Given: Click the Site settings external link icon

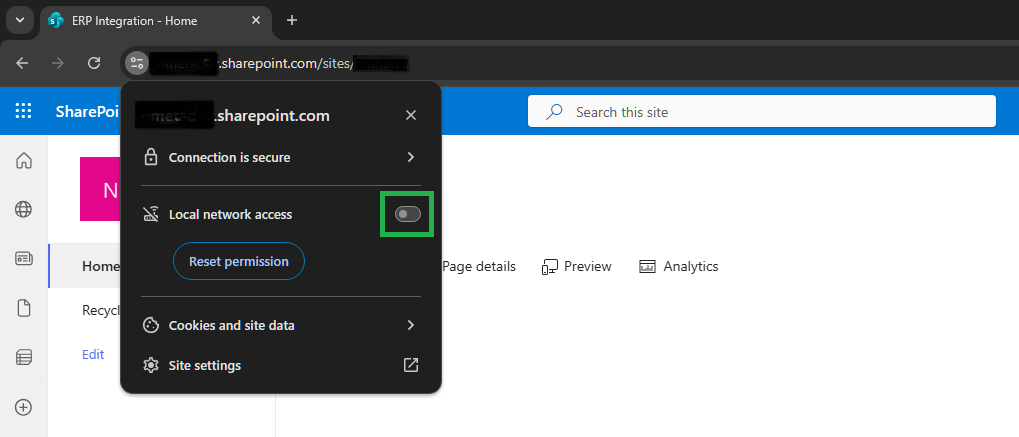Looking at the screenshot, I should click(x=411, y=365).
